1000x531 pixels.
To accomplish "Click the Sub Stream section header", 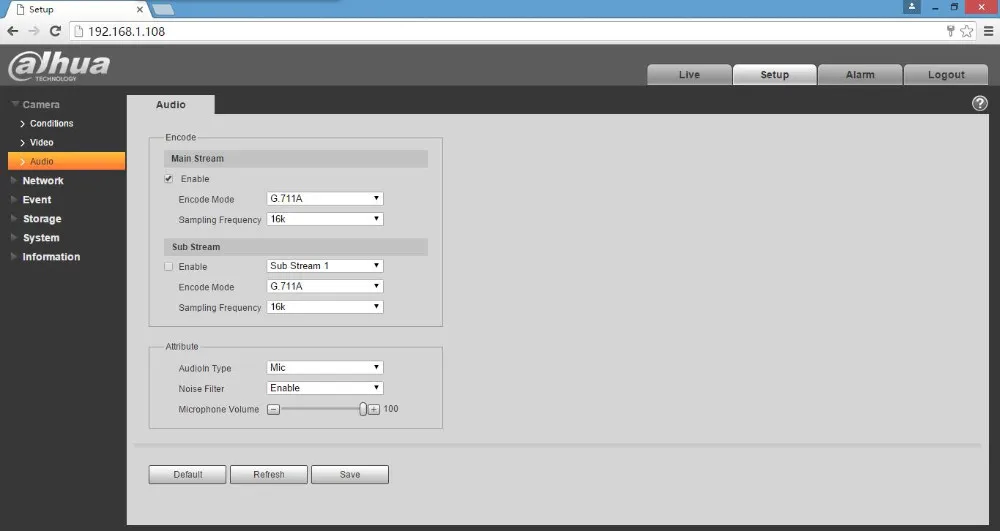I will (x=296, y=247).
